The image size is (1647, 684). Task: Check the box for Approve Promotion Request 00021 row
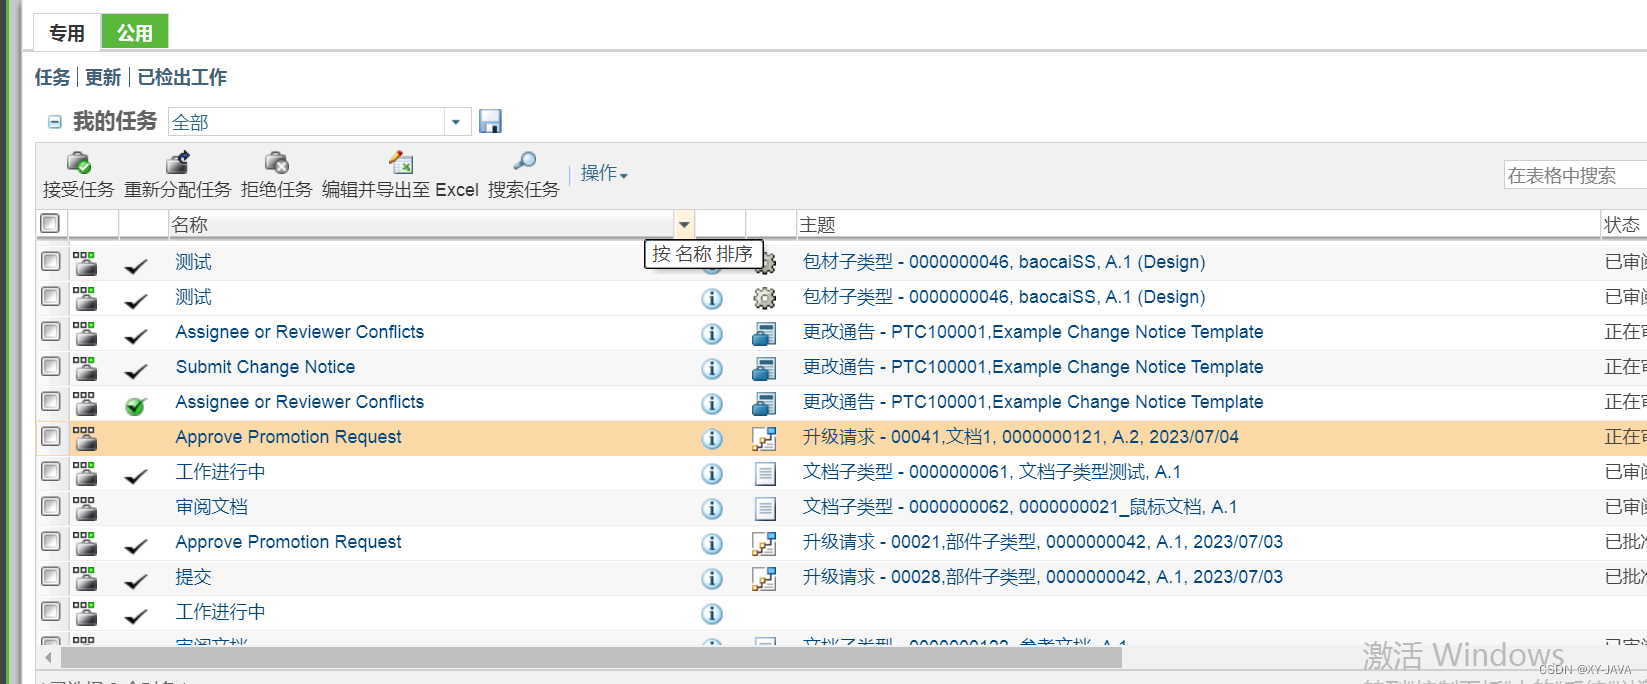tap(50, 541)
